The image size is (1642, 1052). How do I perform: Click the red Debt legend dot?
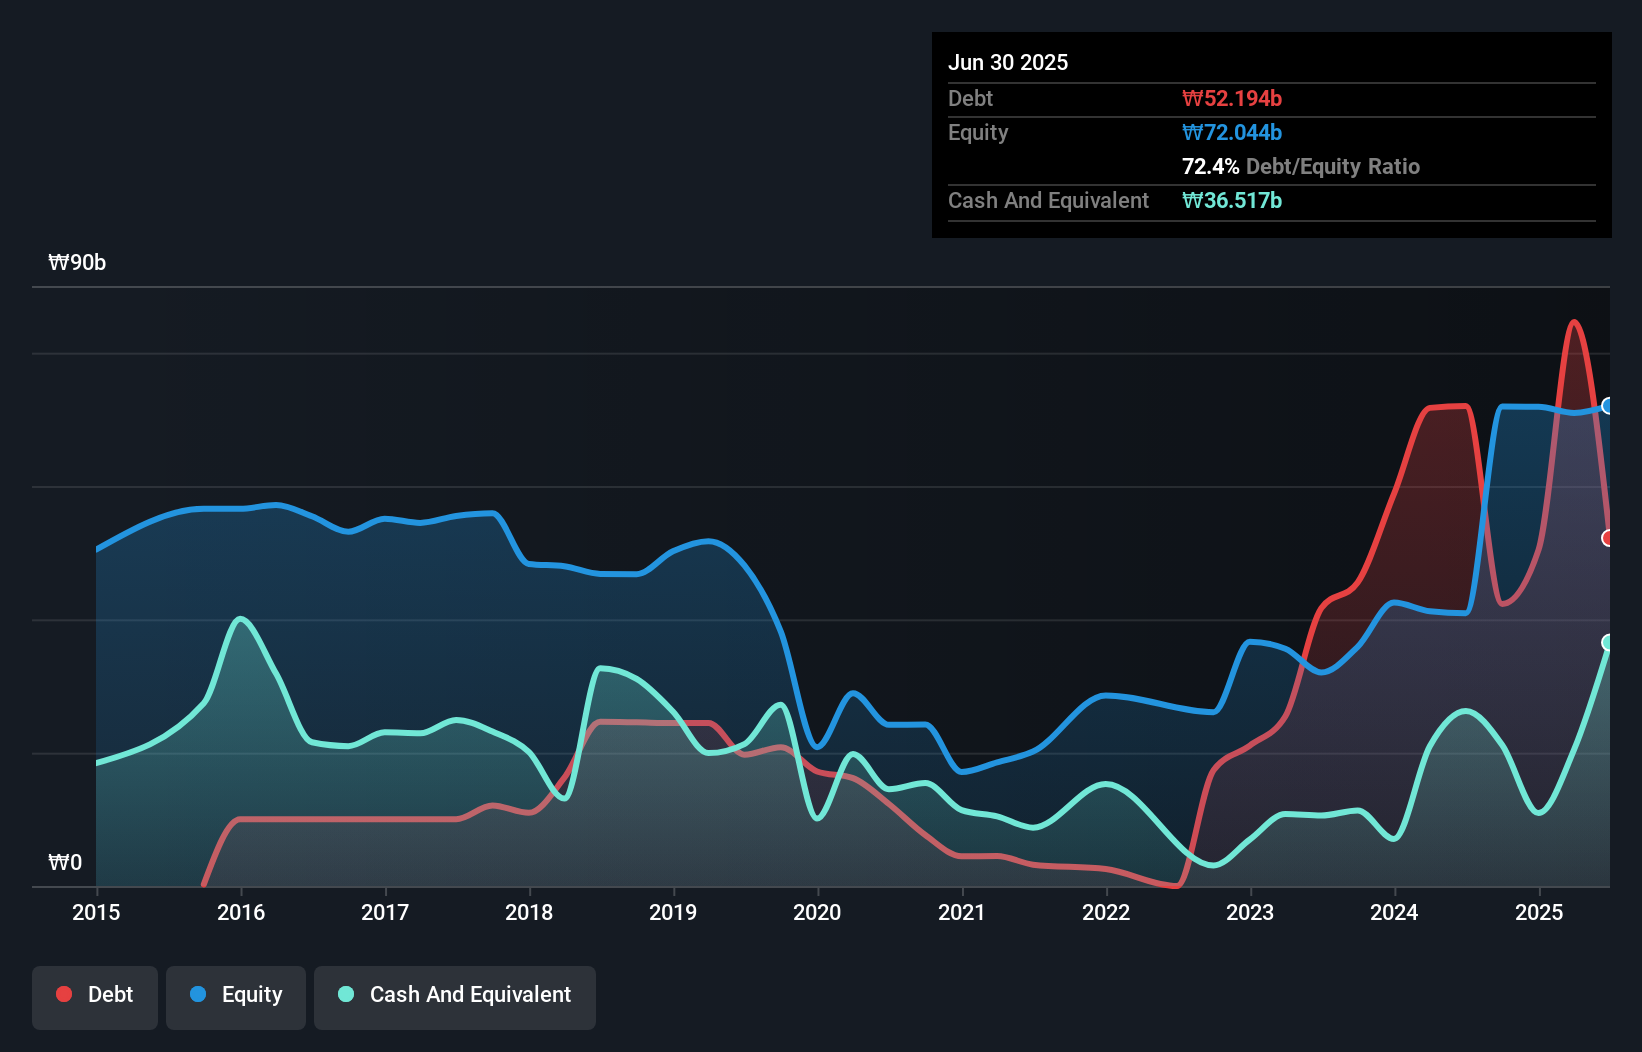pos(64,994)
